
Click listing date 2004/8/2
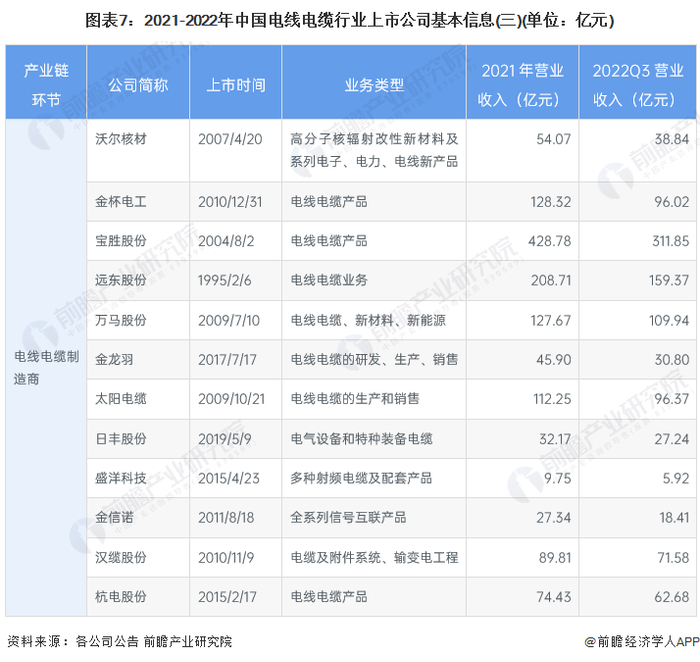tap(226, 241)
